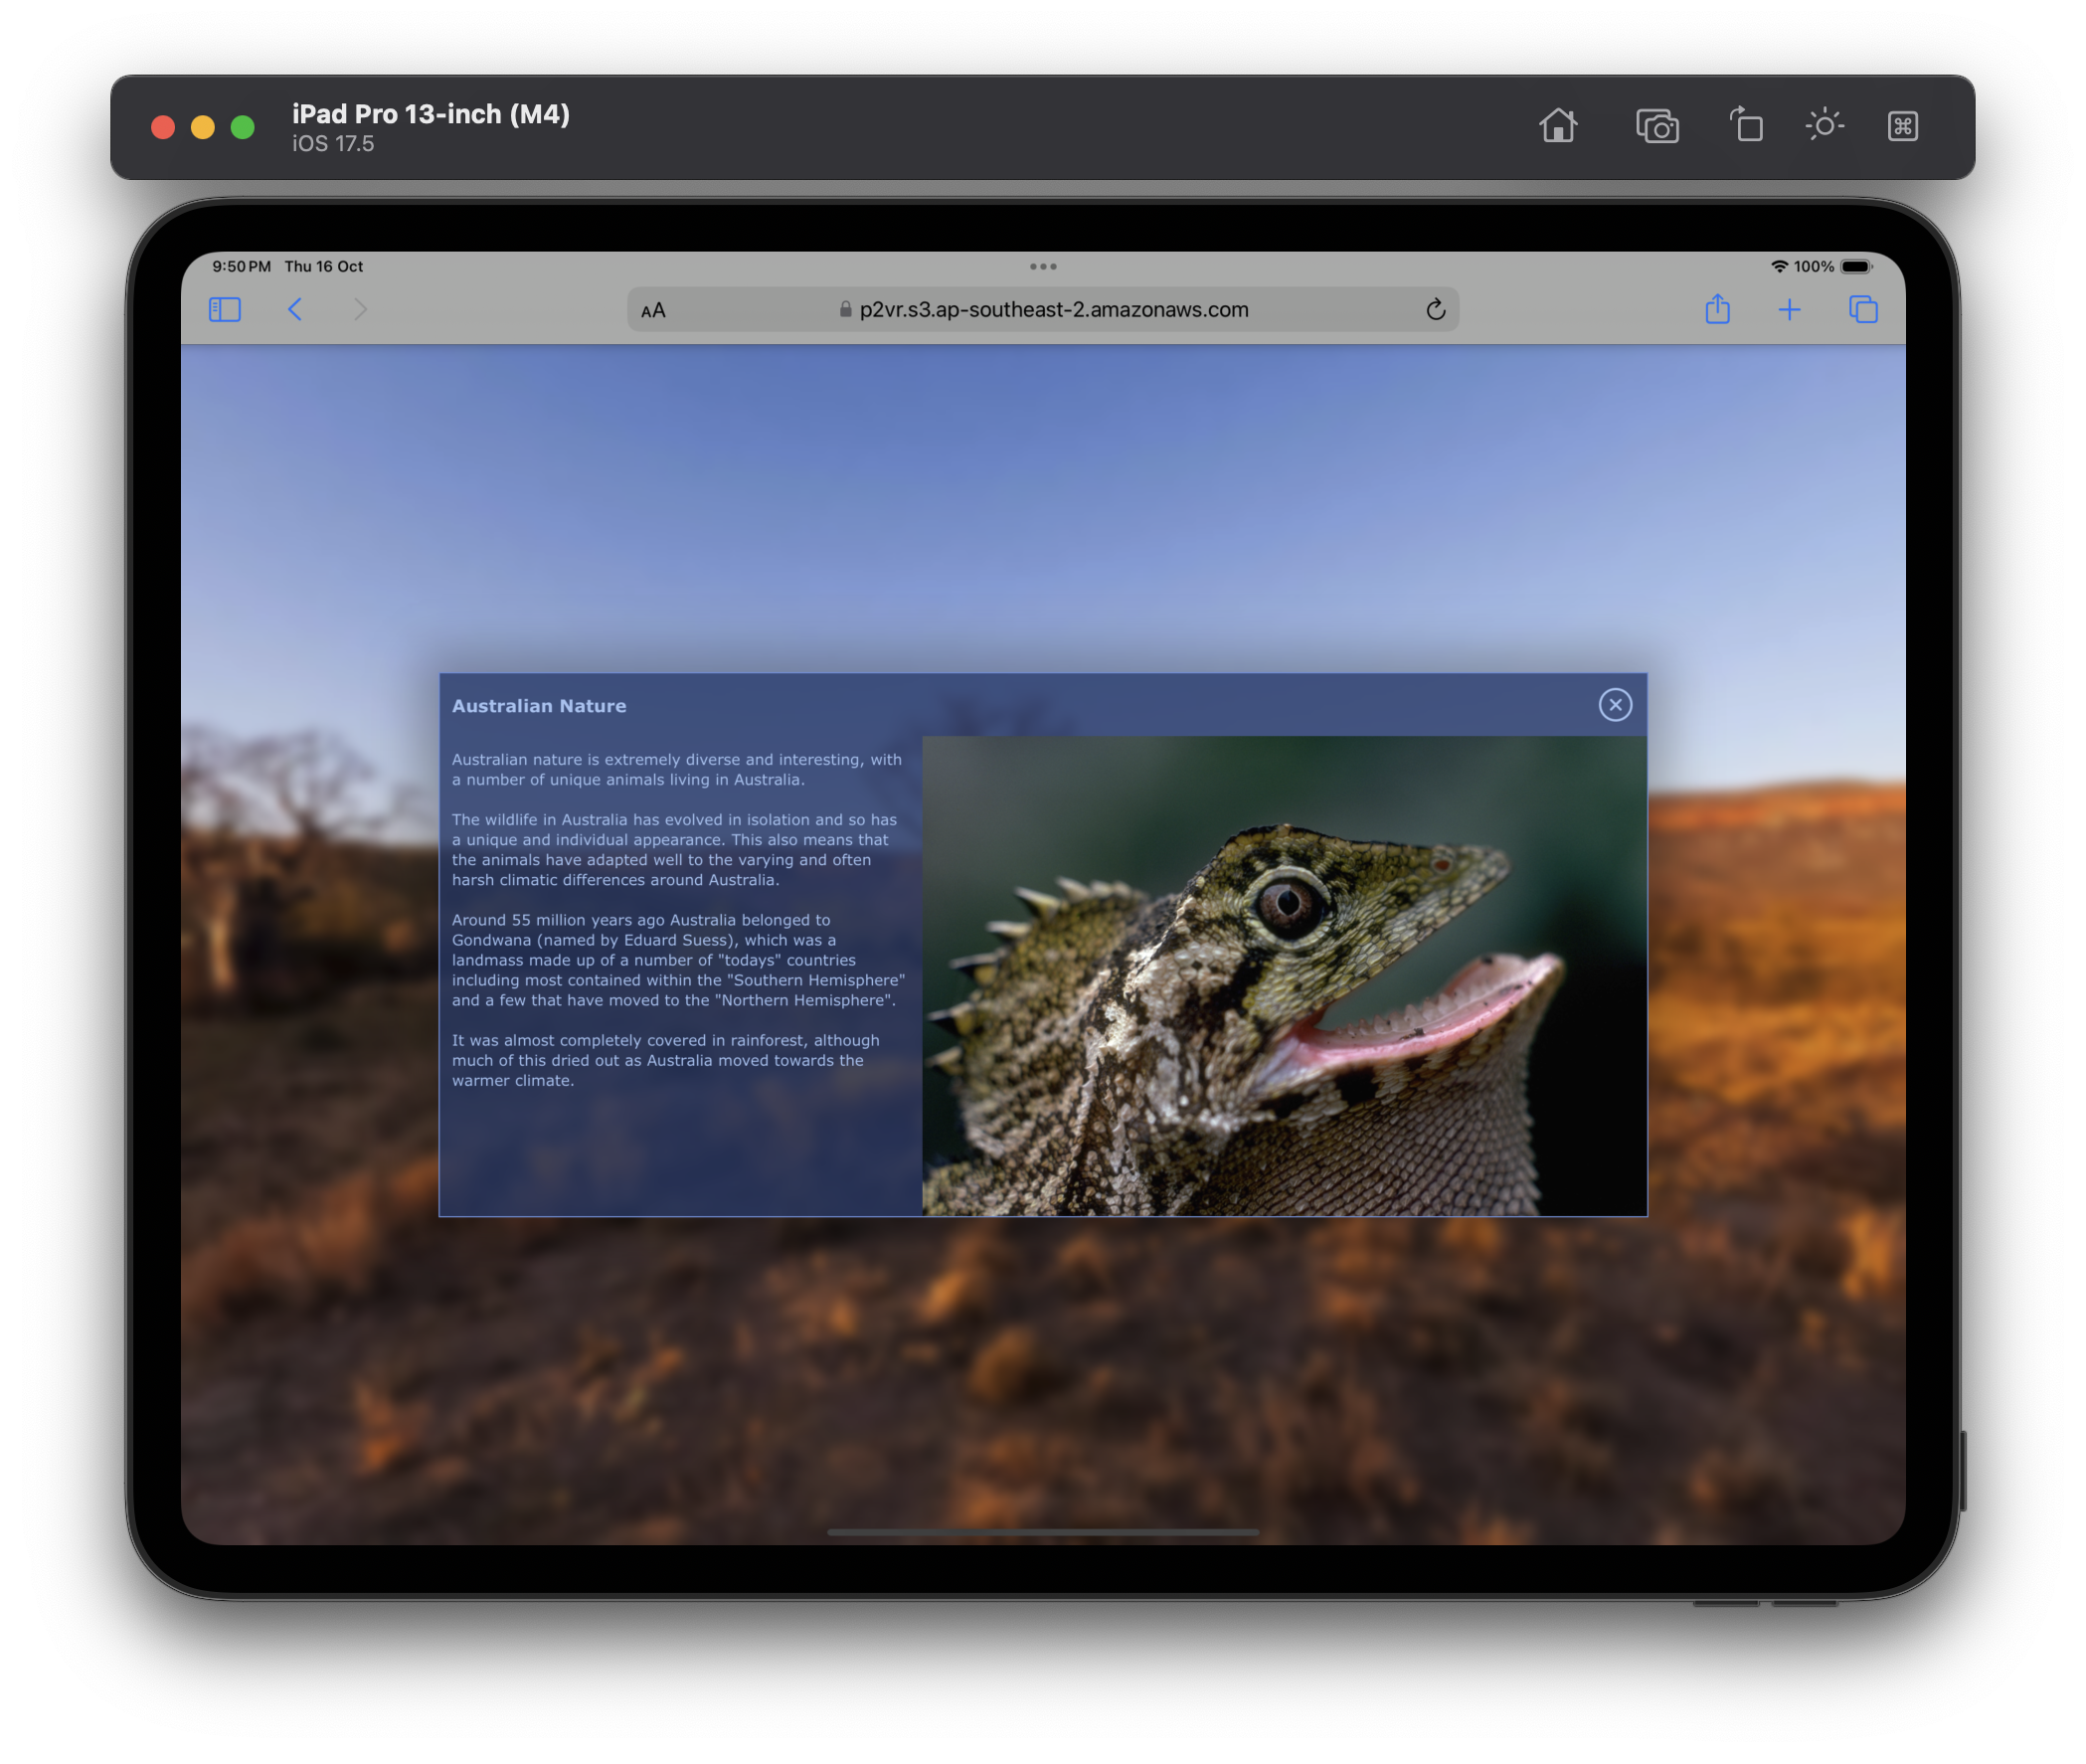Open the AA reader format menu
This screenshot has height=1764, width=2086.
tap(653, 311)
